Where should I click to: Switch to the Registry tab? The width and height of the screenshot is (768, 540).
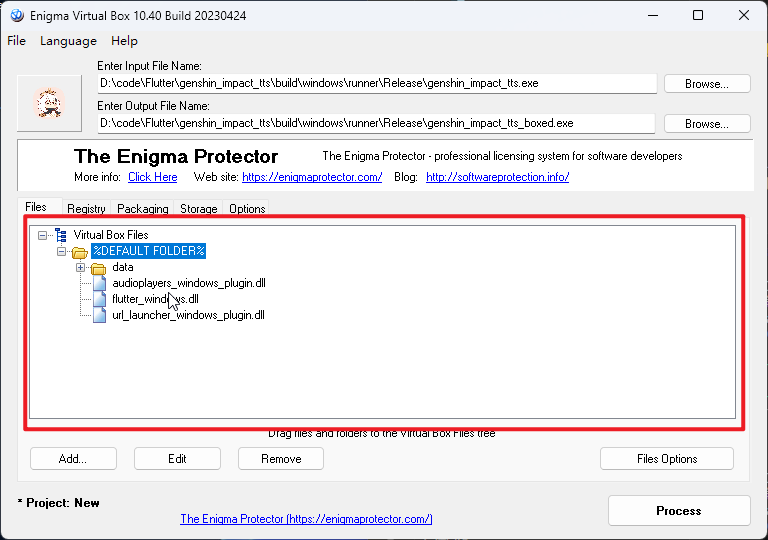point(86,209)
